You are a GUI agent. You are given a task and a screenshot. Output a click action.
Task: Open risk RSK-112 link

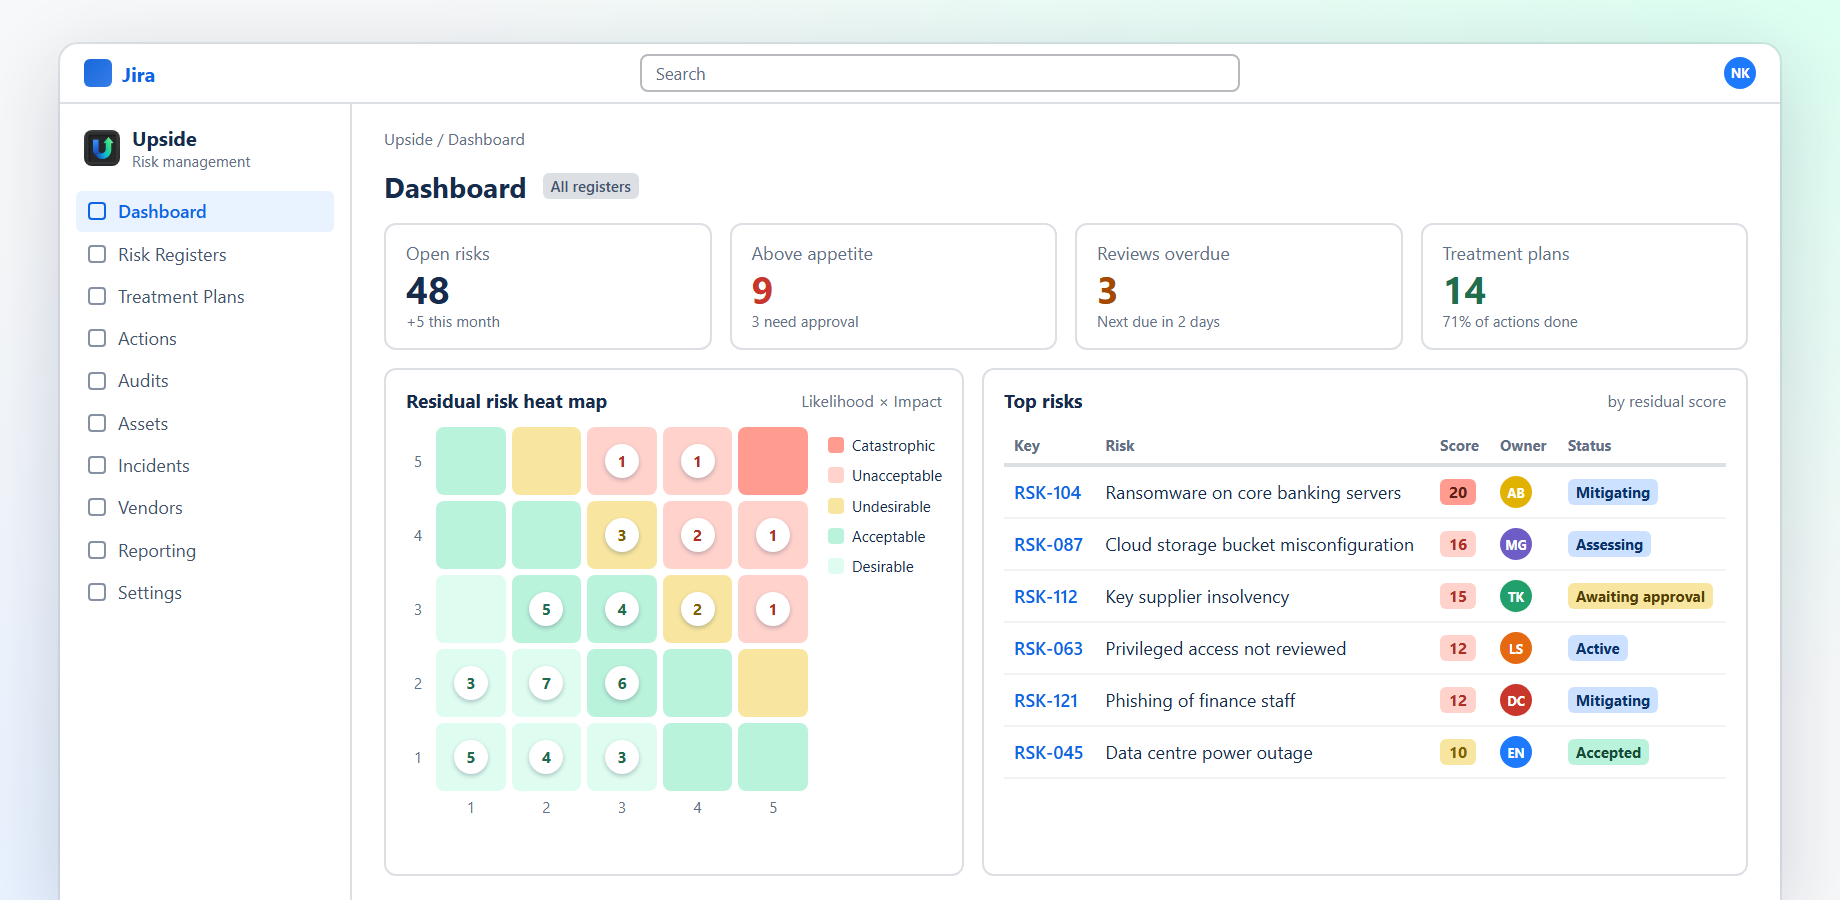[x=1046, y=596]
